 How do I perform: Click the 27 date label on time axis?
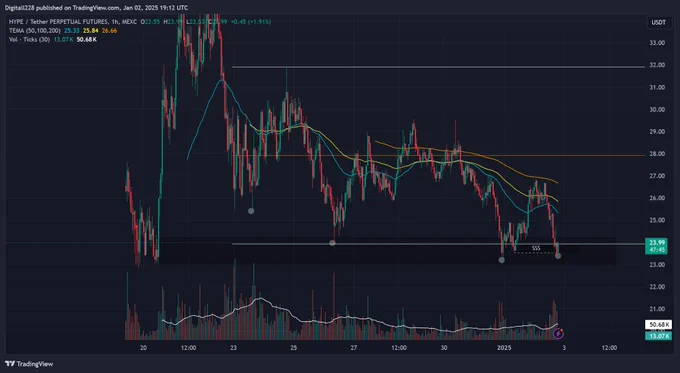coord(354,348)
